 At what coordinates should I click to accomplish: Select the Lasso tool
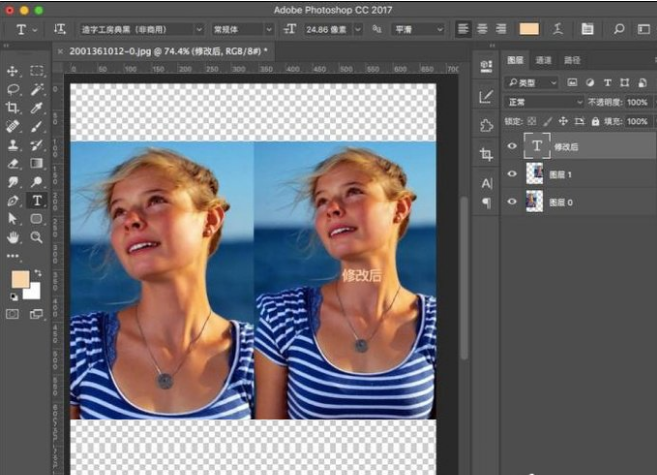tap(13, 89)
